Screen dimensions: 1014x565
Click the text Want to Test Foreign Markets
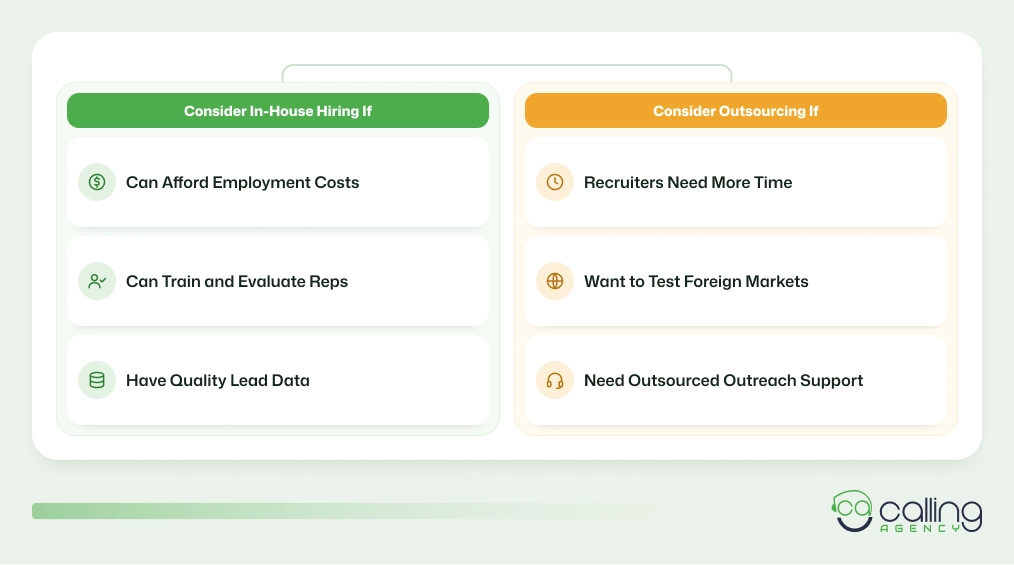coord(696,281)
